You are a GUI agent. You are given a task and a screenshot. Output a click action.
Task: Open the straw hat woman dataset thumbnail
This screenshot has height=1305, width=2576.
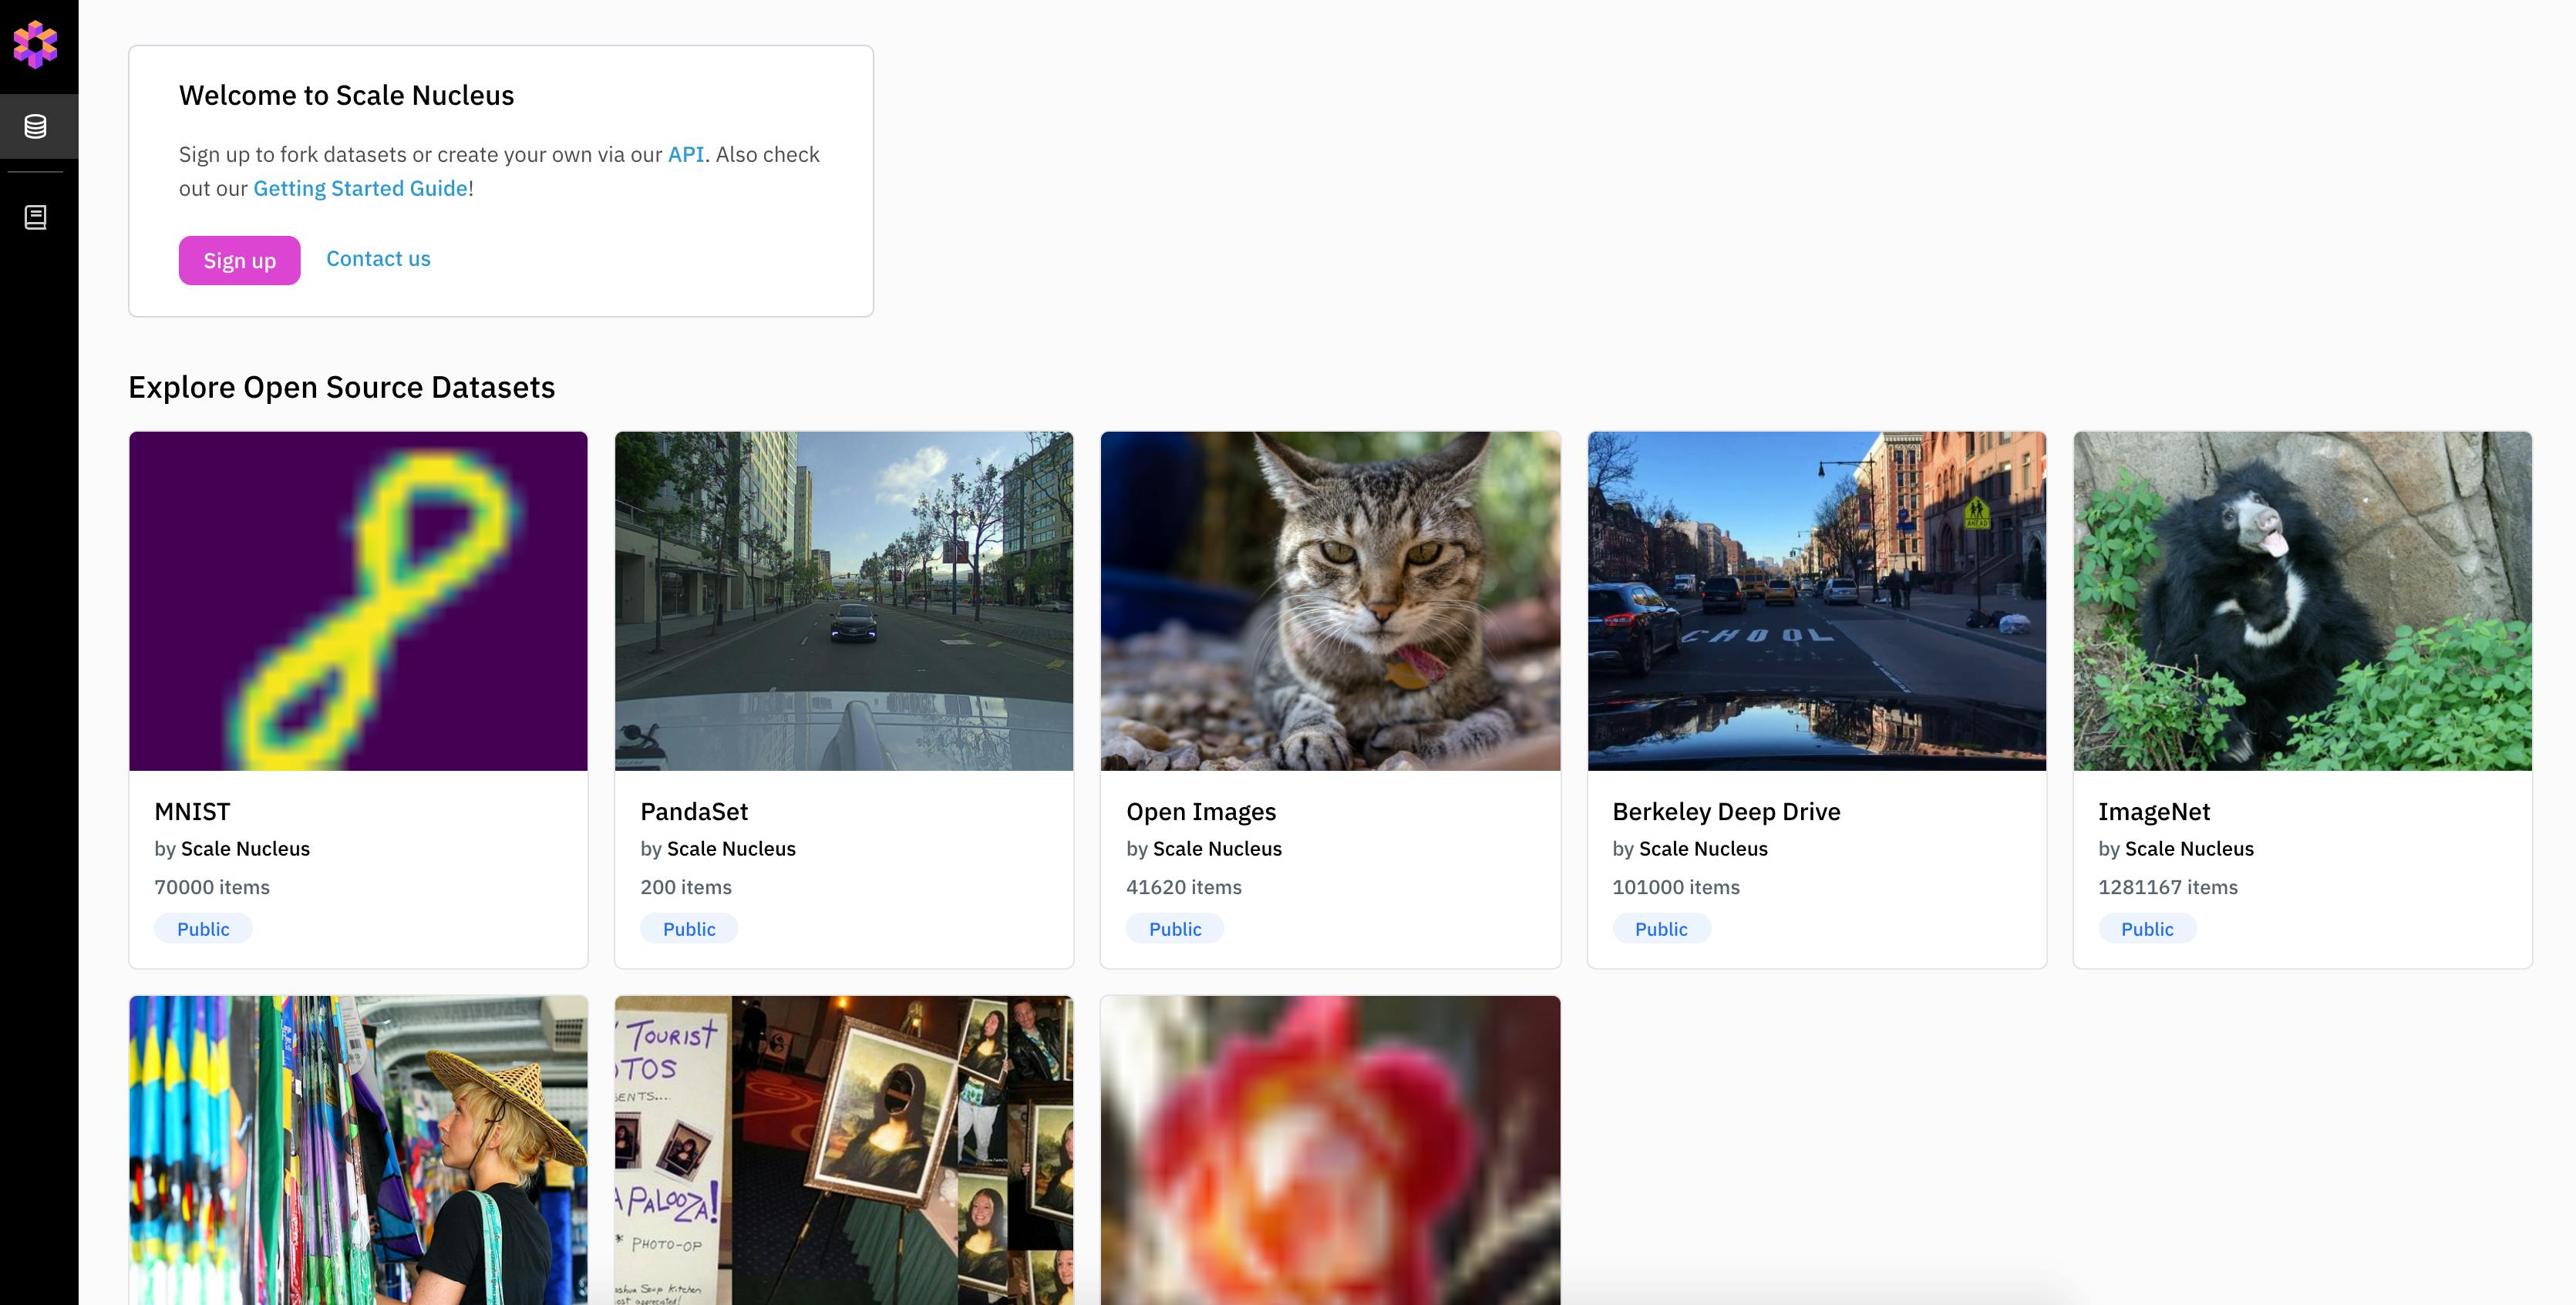(x=358, y=1150)
